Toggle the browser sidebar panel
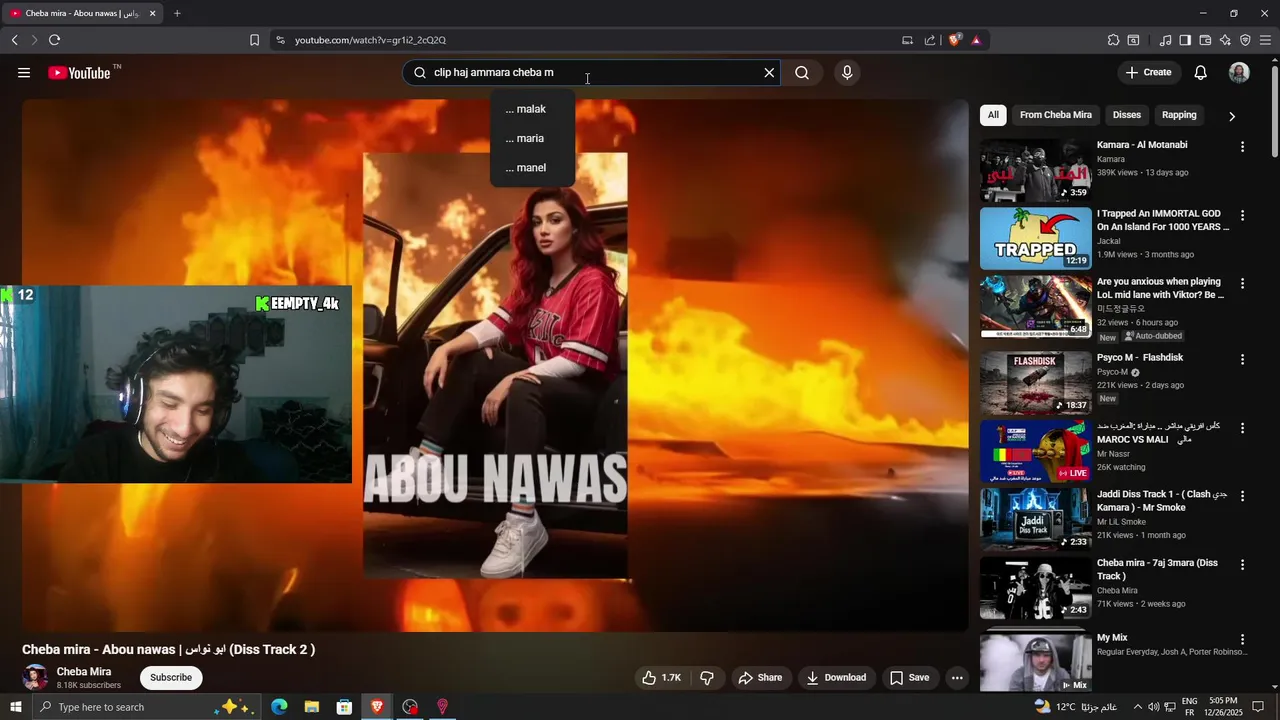The height and width of the screenshot is (720, 1280). click(x=1185, y=40)
